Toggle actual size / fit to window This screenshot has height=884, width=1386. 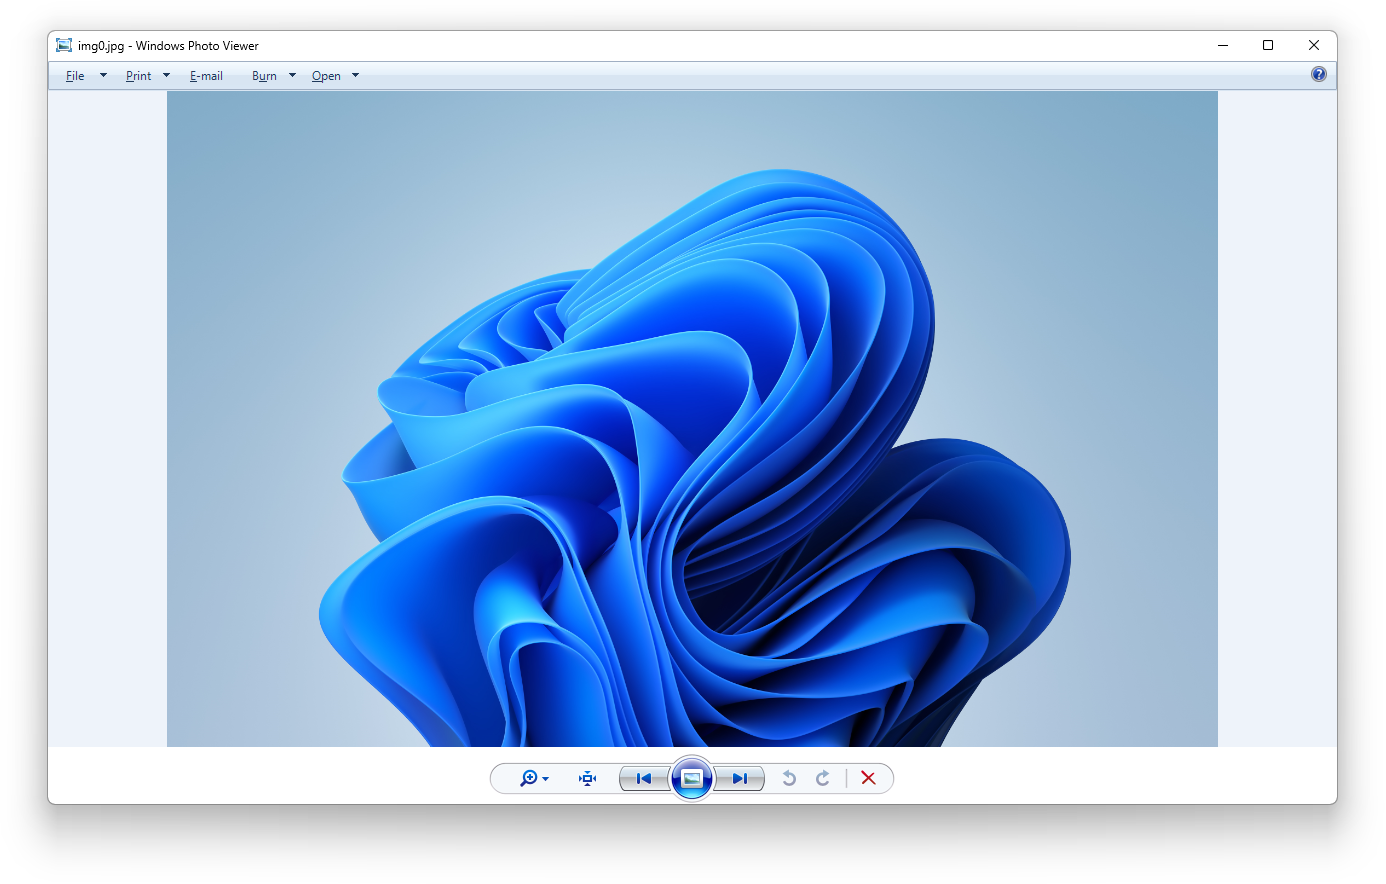pyautogui.click(x=588, y=778)
